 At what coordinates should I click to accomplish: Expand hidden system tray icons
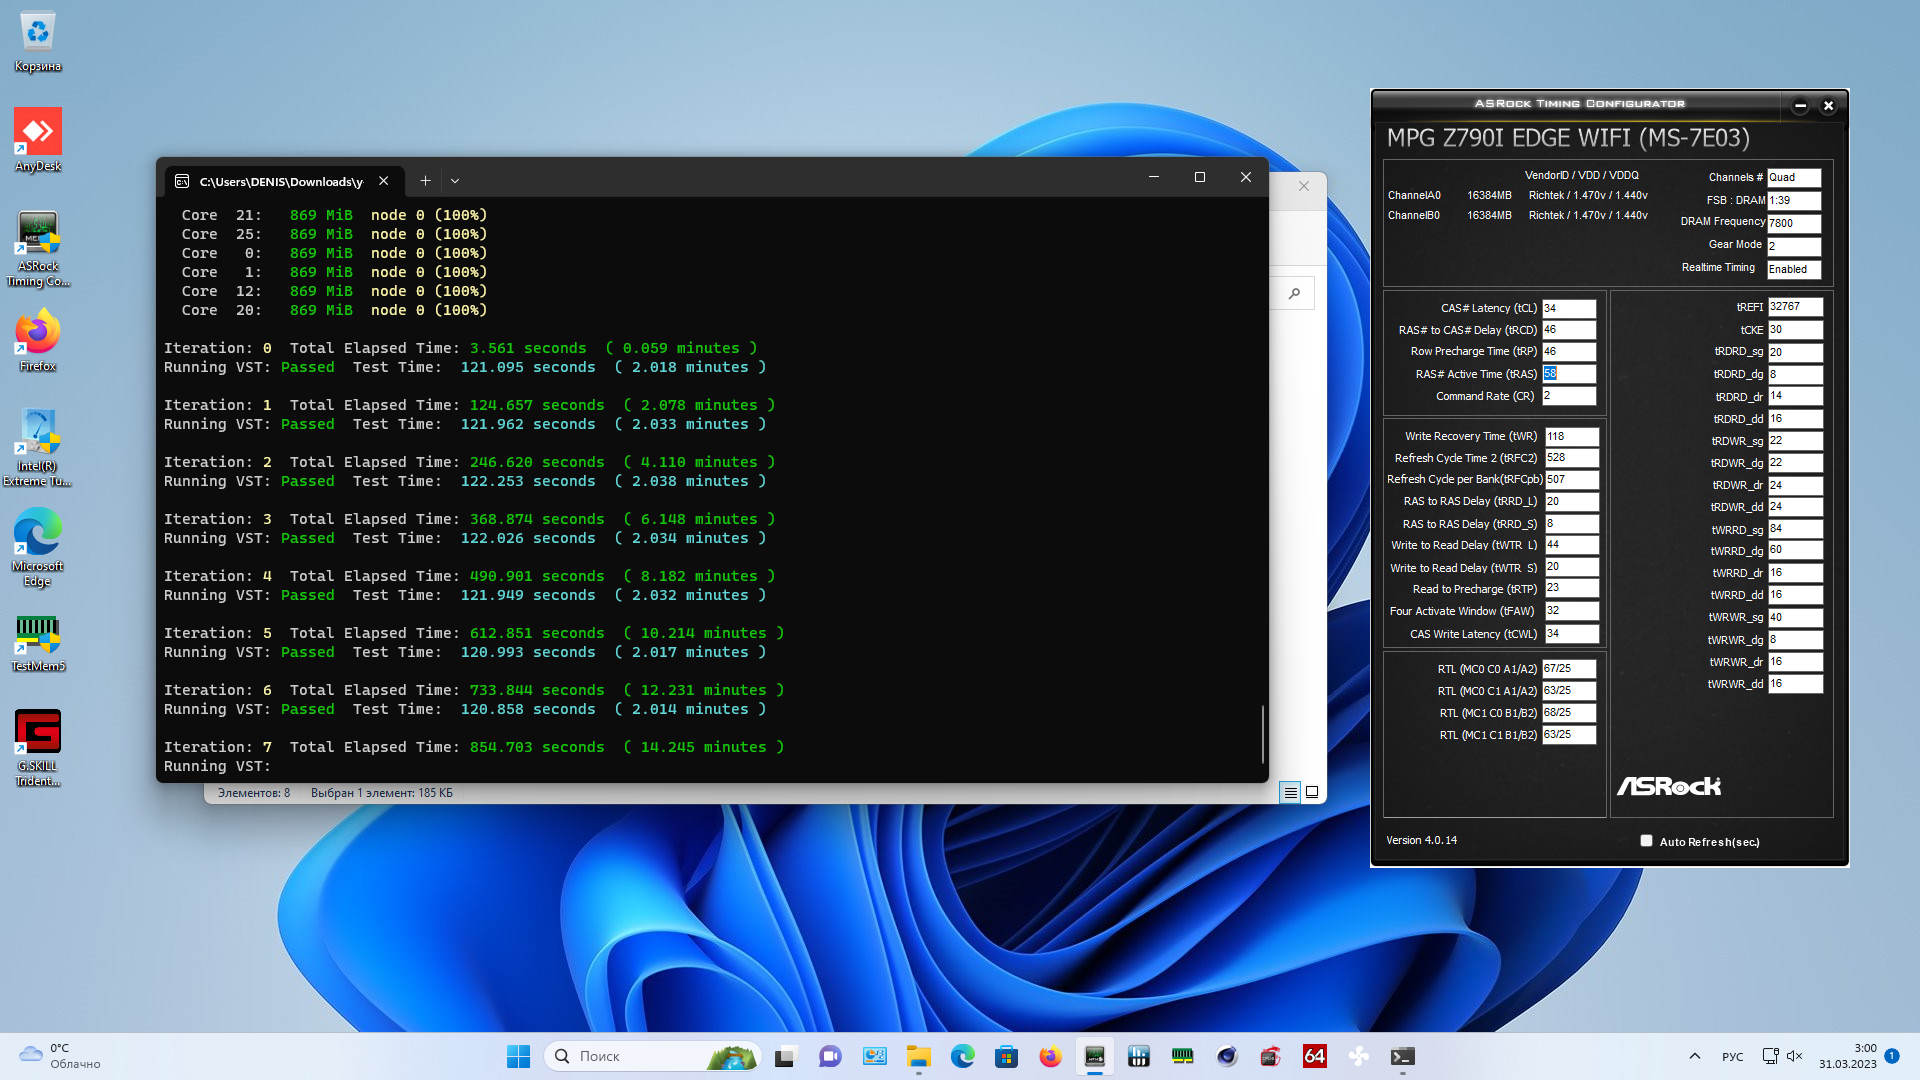click(1694, 1056)
